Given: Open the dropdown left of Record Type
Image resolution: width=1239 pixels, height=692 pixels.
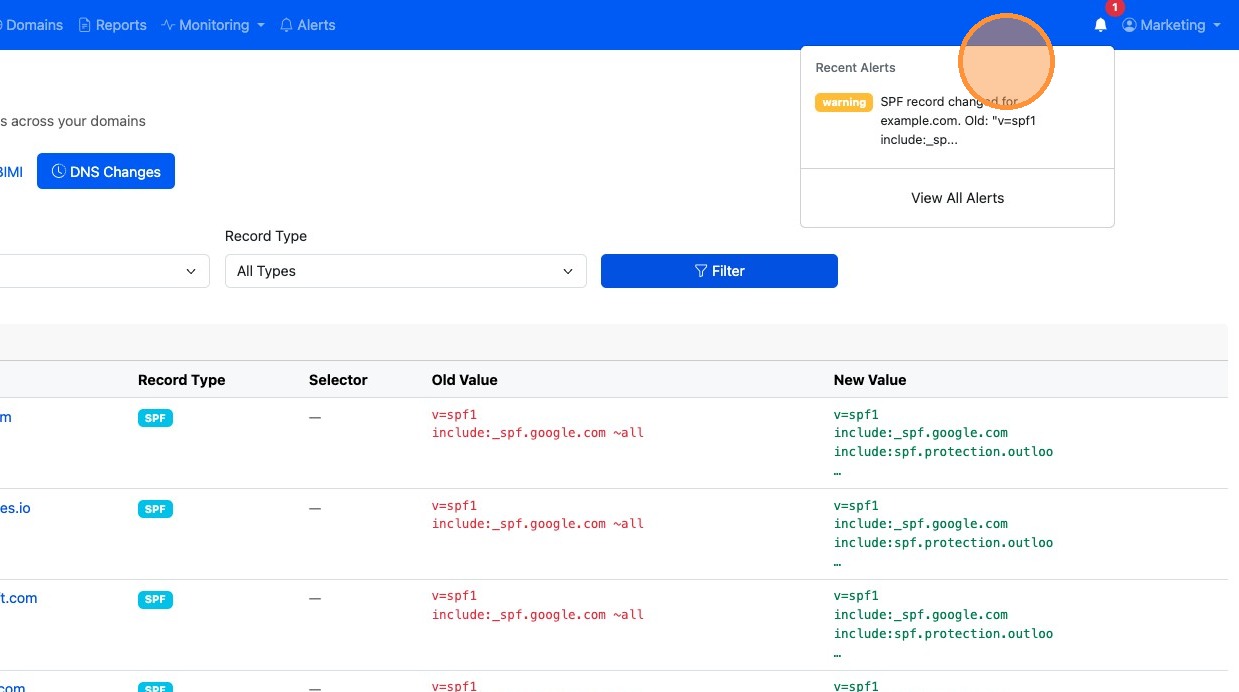Looking at the screenshot, I should pos(104,271).
